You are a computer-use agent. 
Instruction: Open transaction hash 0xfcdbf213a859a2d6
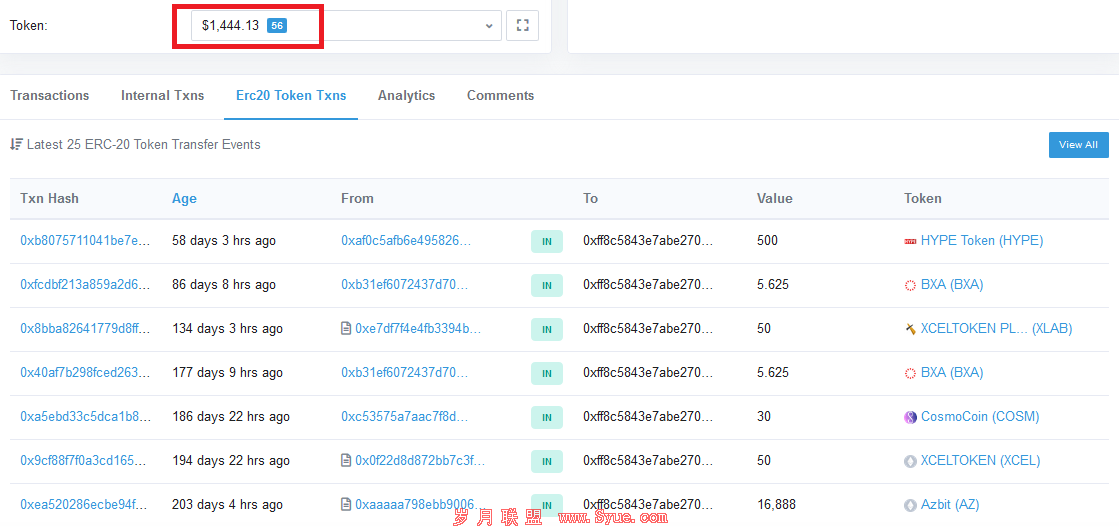[86, 285]
